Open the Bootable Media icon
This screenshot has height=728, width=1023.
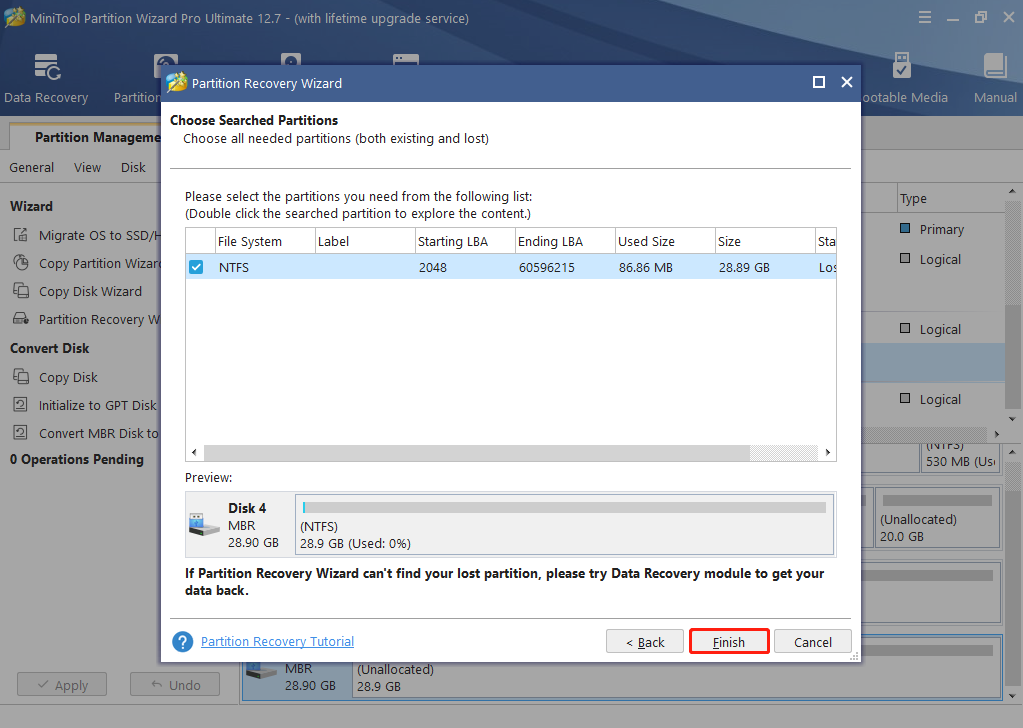point(901,65)
